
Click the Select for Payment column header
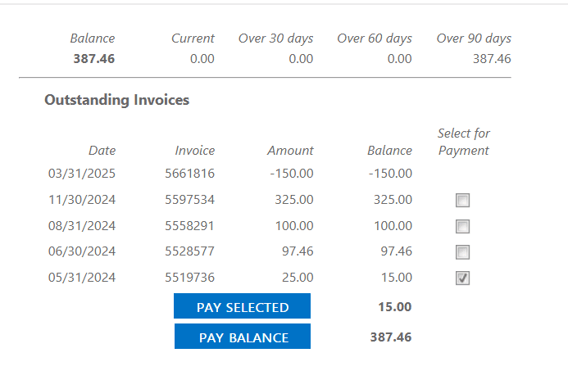click(x=464, y=142)
